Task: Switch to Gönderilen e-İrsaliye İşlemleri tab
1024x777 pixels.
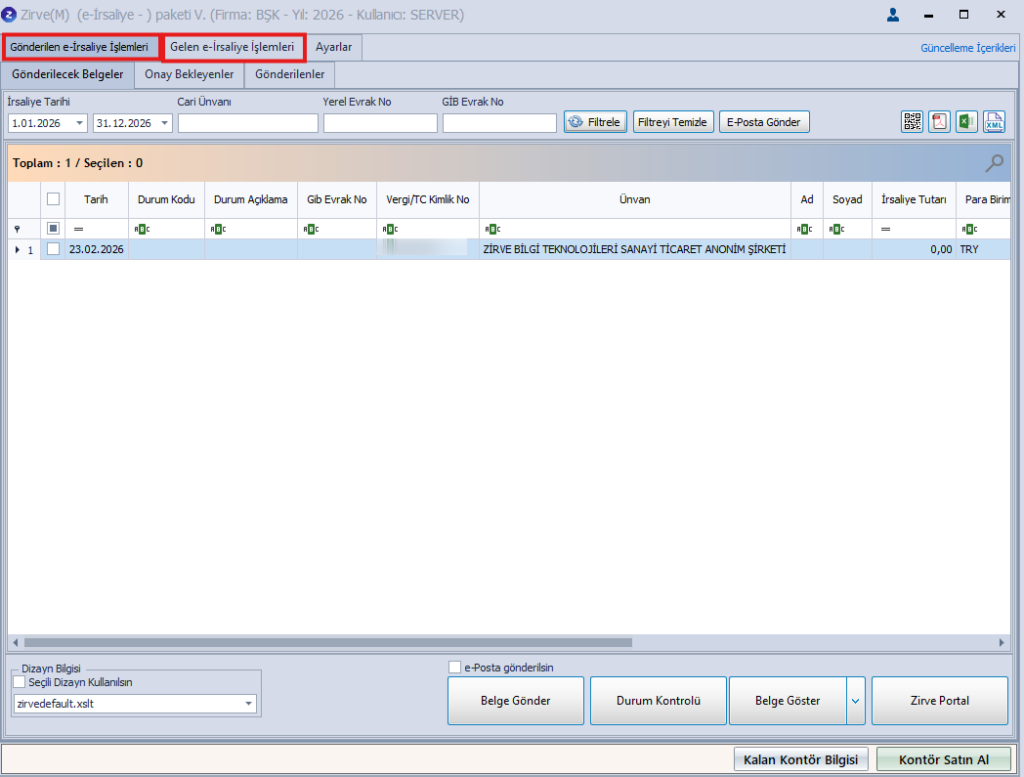Action: (79, 47)
